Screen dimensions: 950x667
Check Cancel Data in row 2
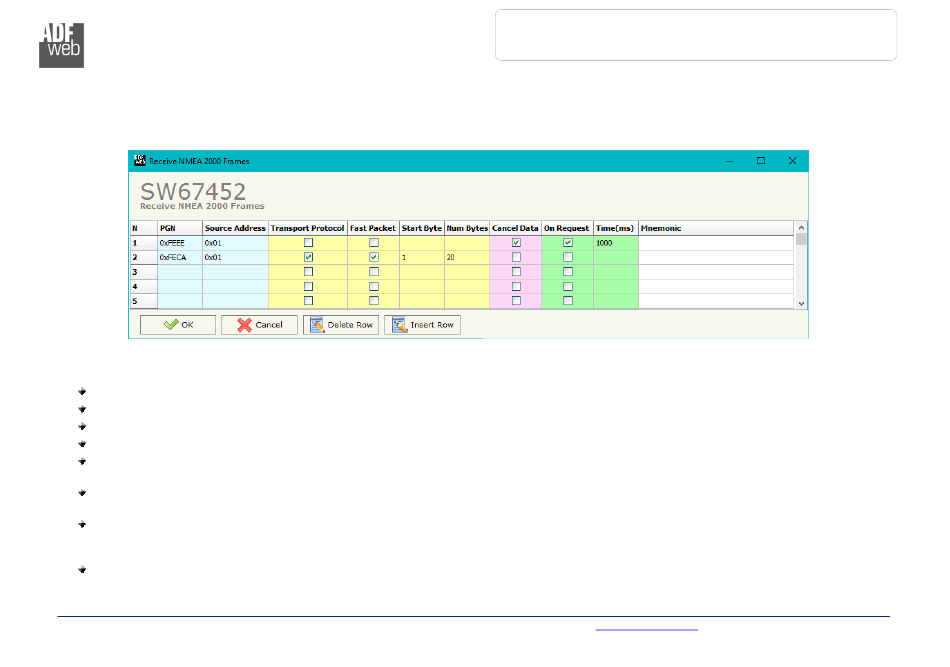pyautogui.click(x=516, y=257)
